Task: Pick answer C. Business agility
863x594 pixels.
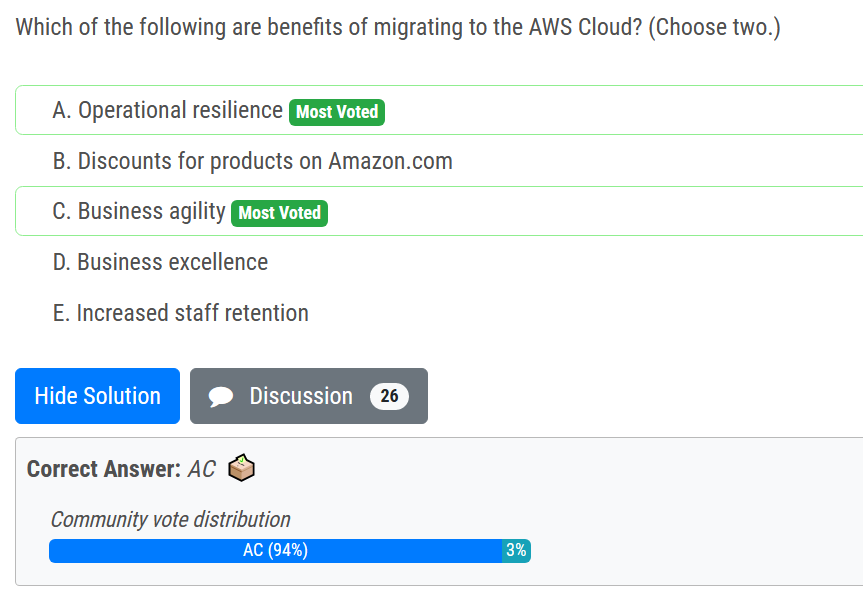Action: (x=140, y=212)
